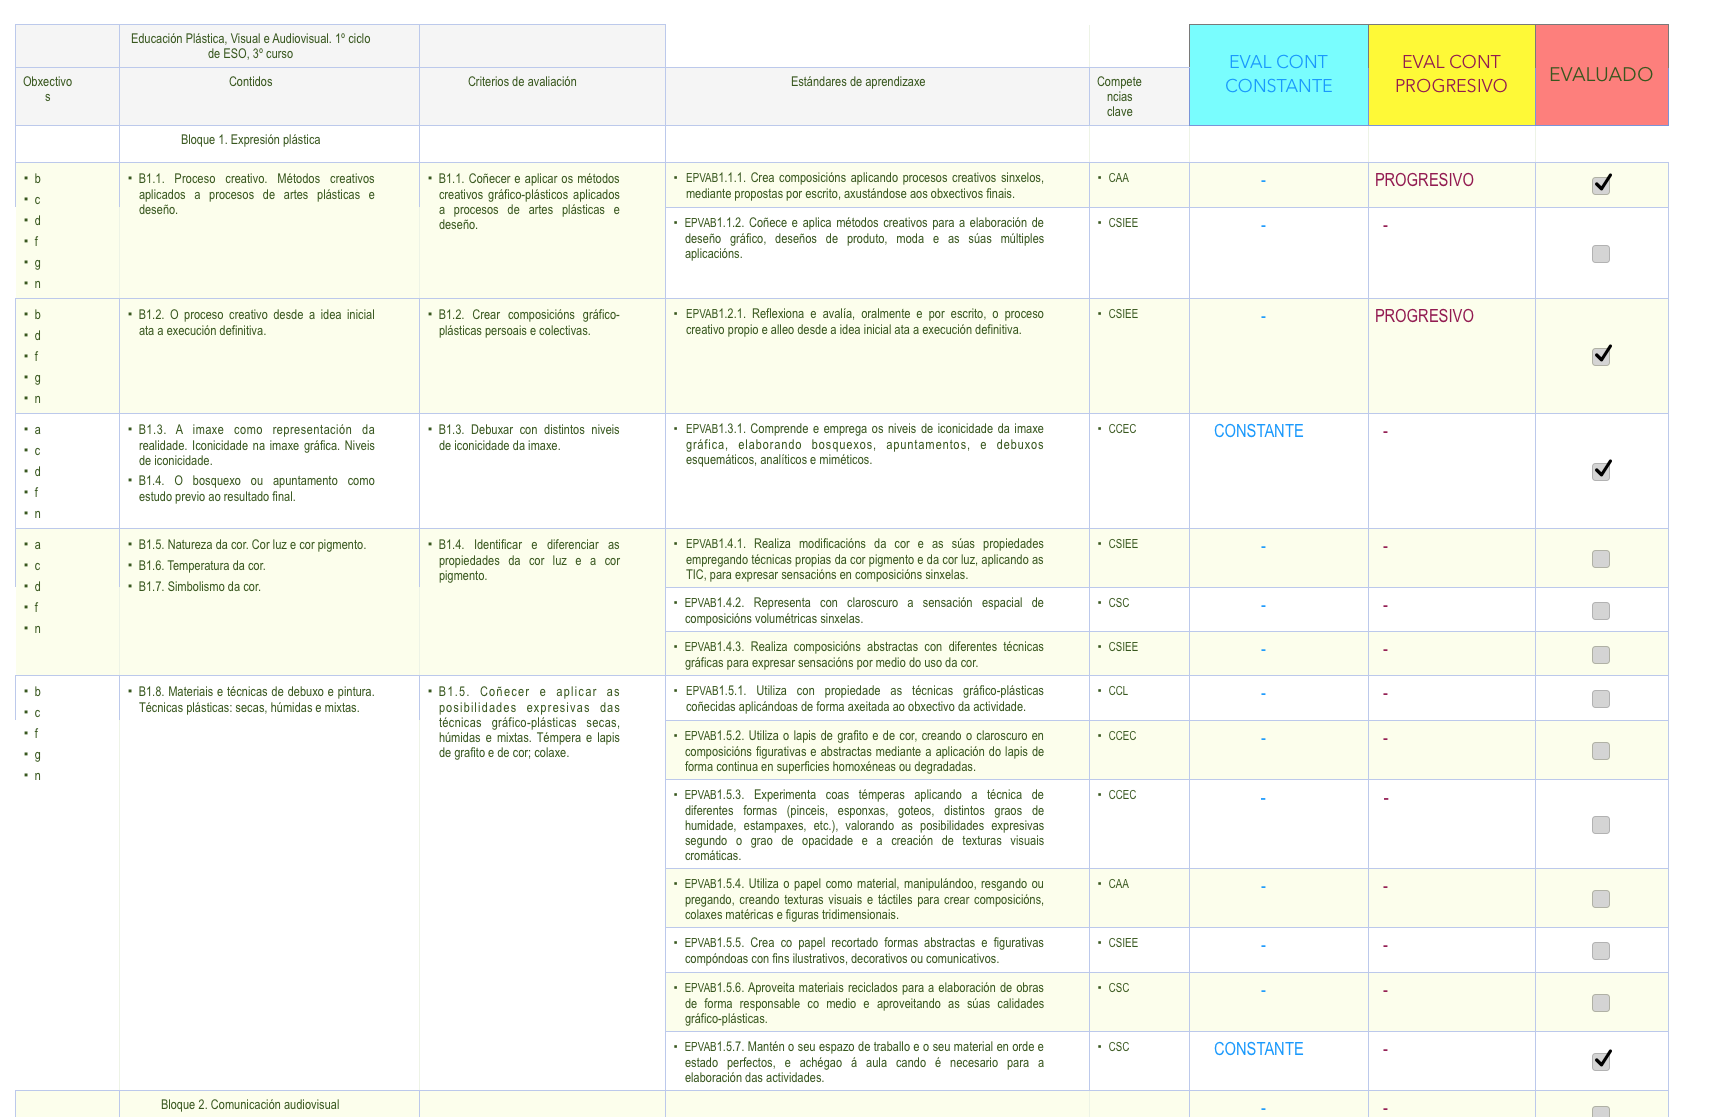
Task: Open the PROGRESIVO cell in the EPVAB1.1.1 row
Action: tap(1424, 180)
